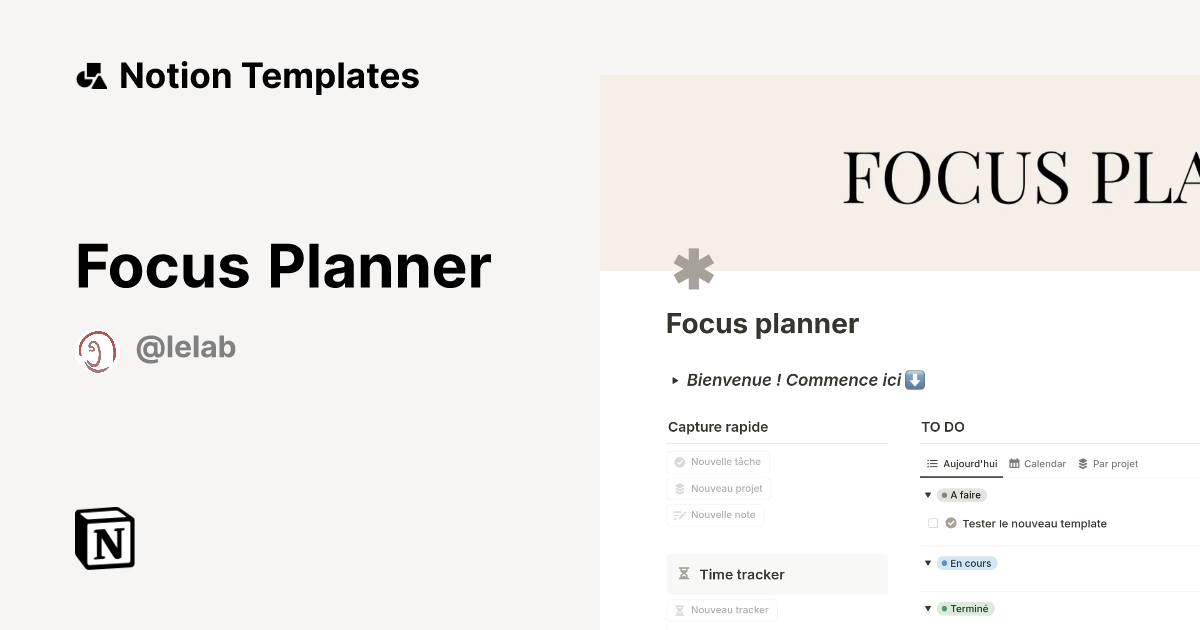Viewport: 1200px width, 630px height.
Task: Click the Notion N logo bottom-left
Action: coord(104,538)
